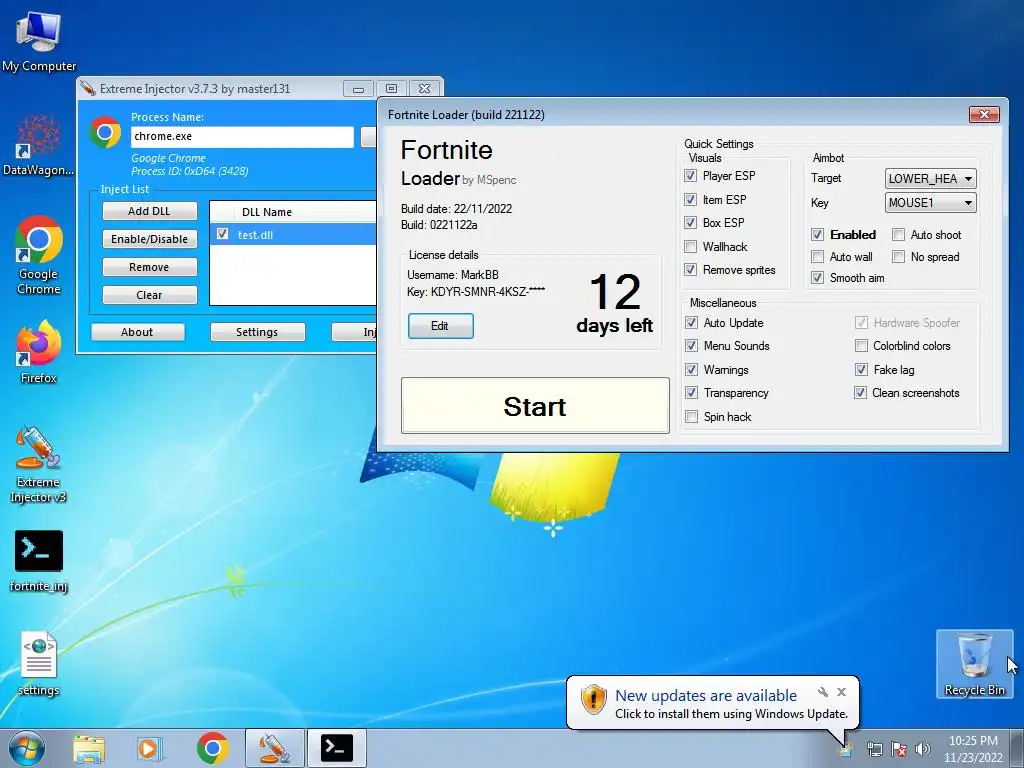Toggle the Item ESP checkbox

tap(690, 199)
